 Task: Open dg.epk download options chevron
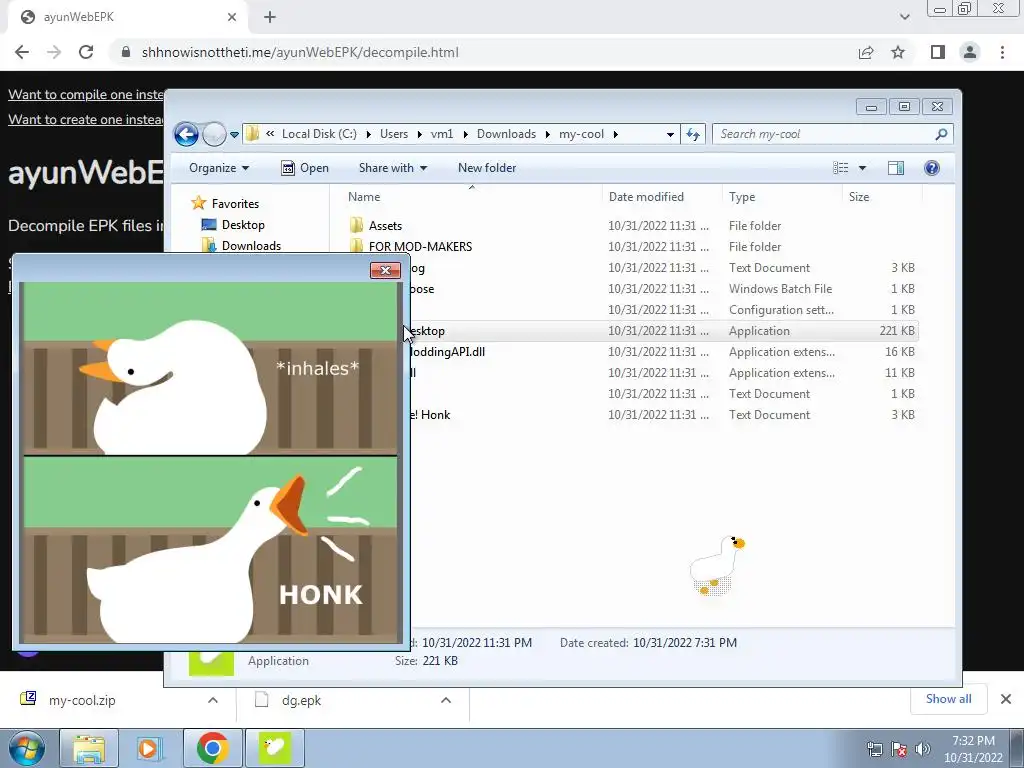click(x=446, y=700)
